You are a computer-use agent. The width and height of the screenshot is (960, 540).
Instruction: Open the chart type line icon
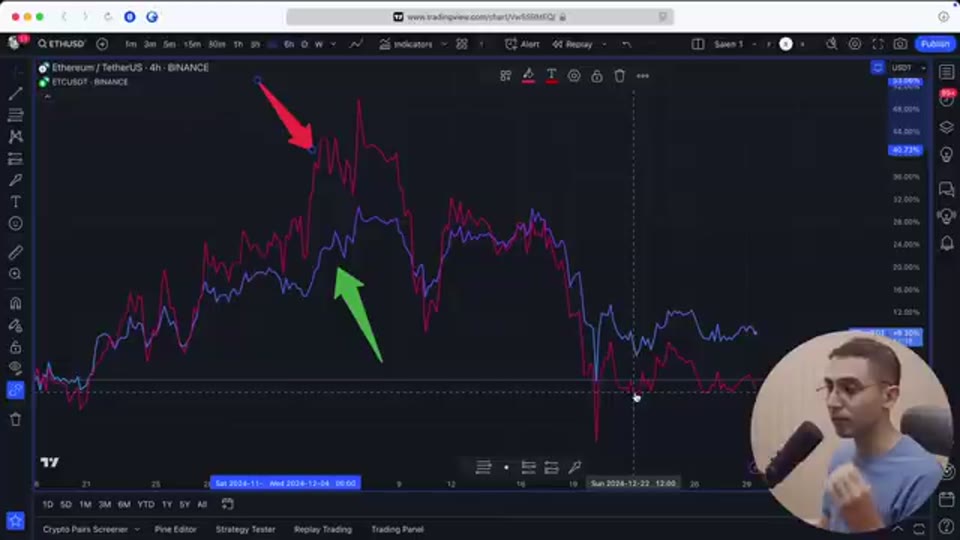coord(356,44)
